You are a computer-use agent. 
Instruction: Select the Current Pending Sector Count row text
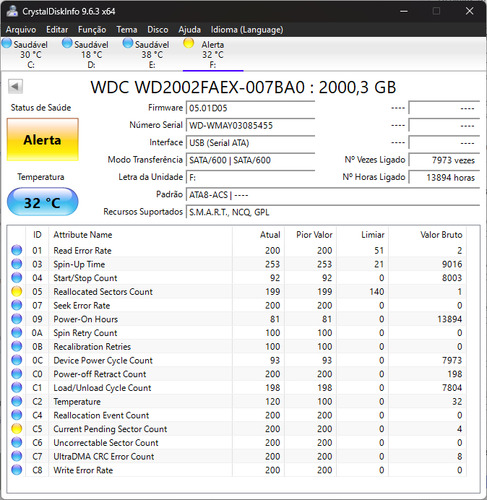click(x=110, y=429)
